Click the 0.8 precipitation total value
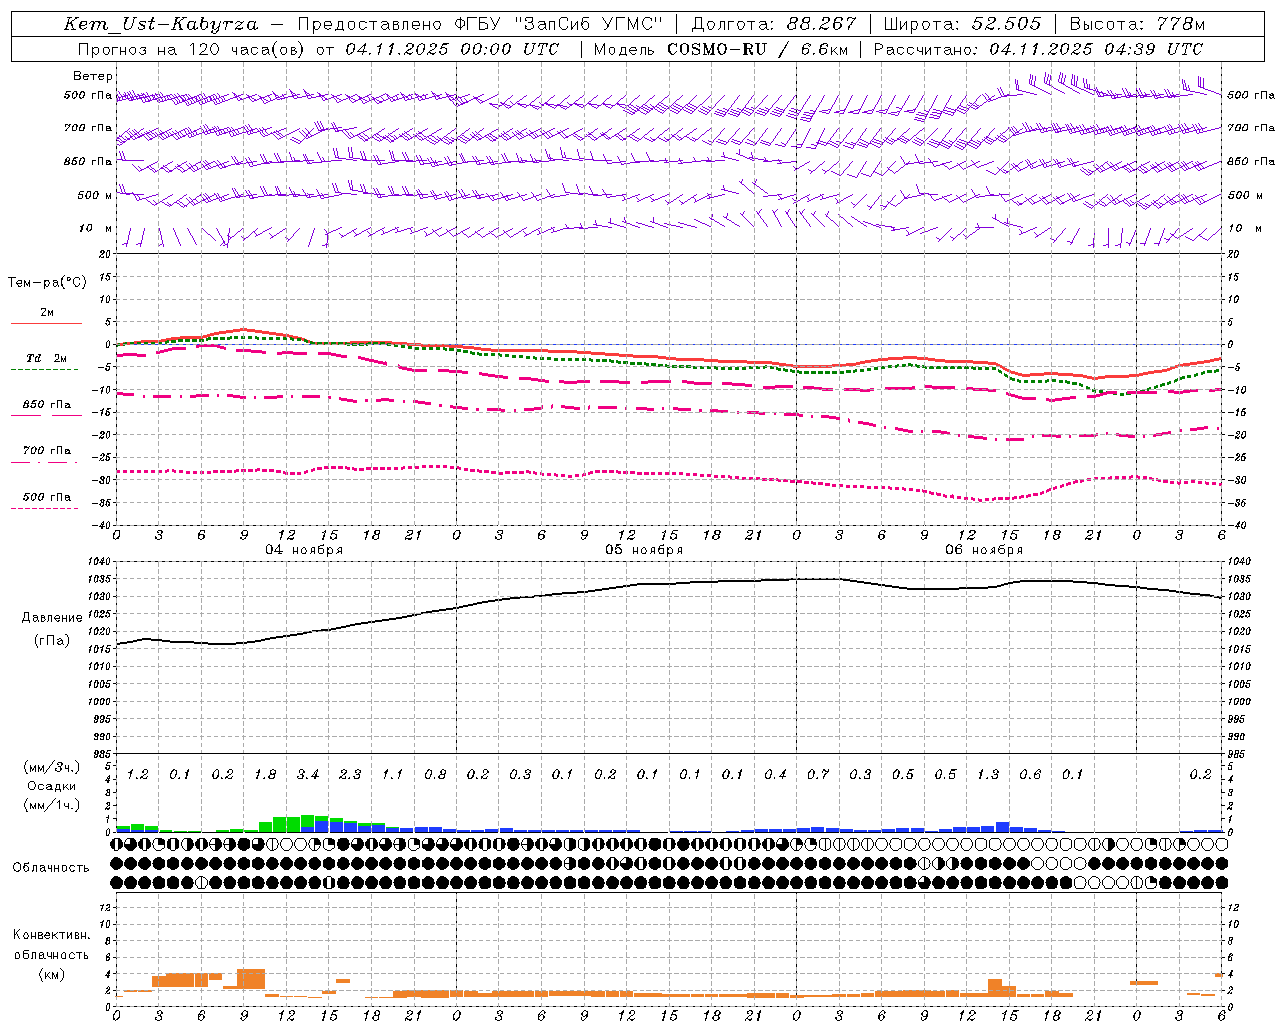Viewport: 1280px width, 1024px height. 435,775
